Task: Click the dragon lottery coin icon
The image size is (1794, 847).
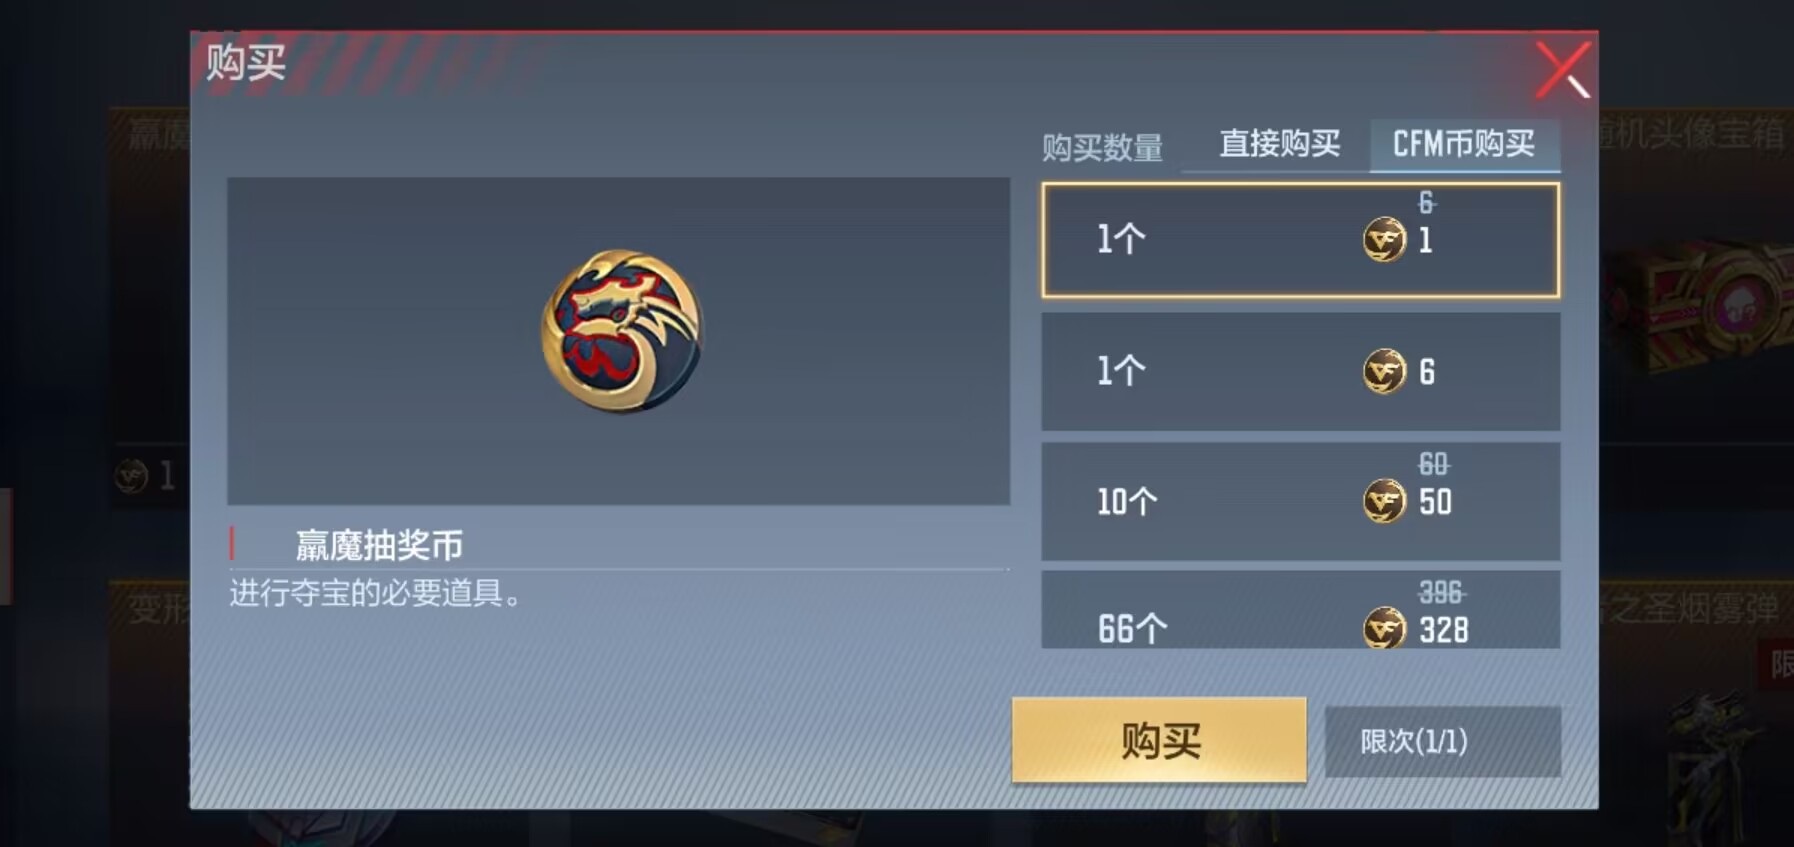Action: click(x=622, y=331)
